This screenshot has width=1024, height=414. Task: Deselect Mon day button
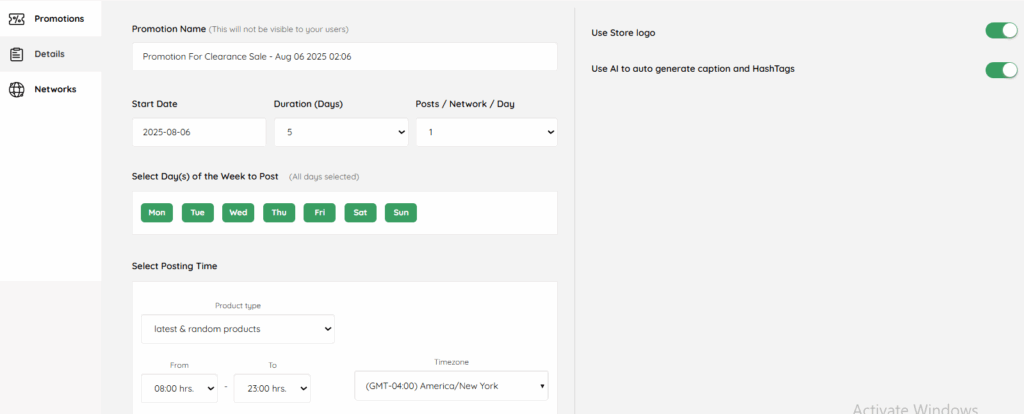pyautogui.click(x=157, y=213)
